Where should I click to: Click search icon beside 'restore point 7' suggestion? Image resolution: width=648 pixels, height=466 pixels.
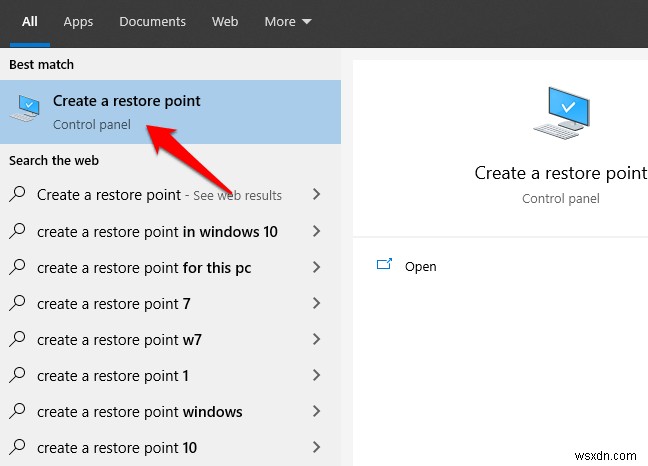click(17, 303)
